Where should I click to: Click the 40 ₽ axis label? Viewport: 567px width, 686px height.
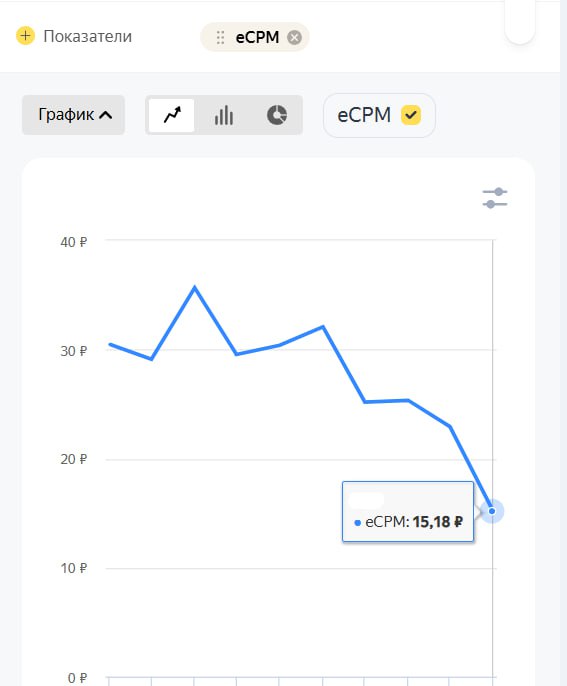(x=74, y=242)
